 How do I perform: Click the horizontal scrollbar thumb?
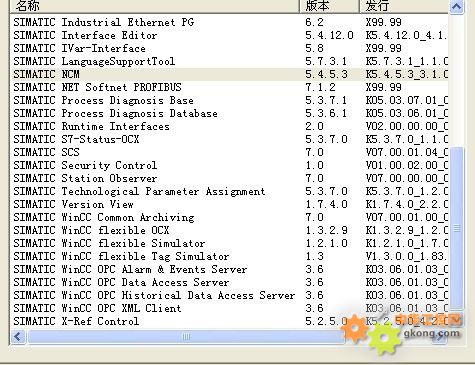pyautogui.click(x=186, y=337)
